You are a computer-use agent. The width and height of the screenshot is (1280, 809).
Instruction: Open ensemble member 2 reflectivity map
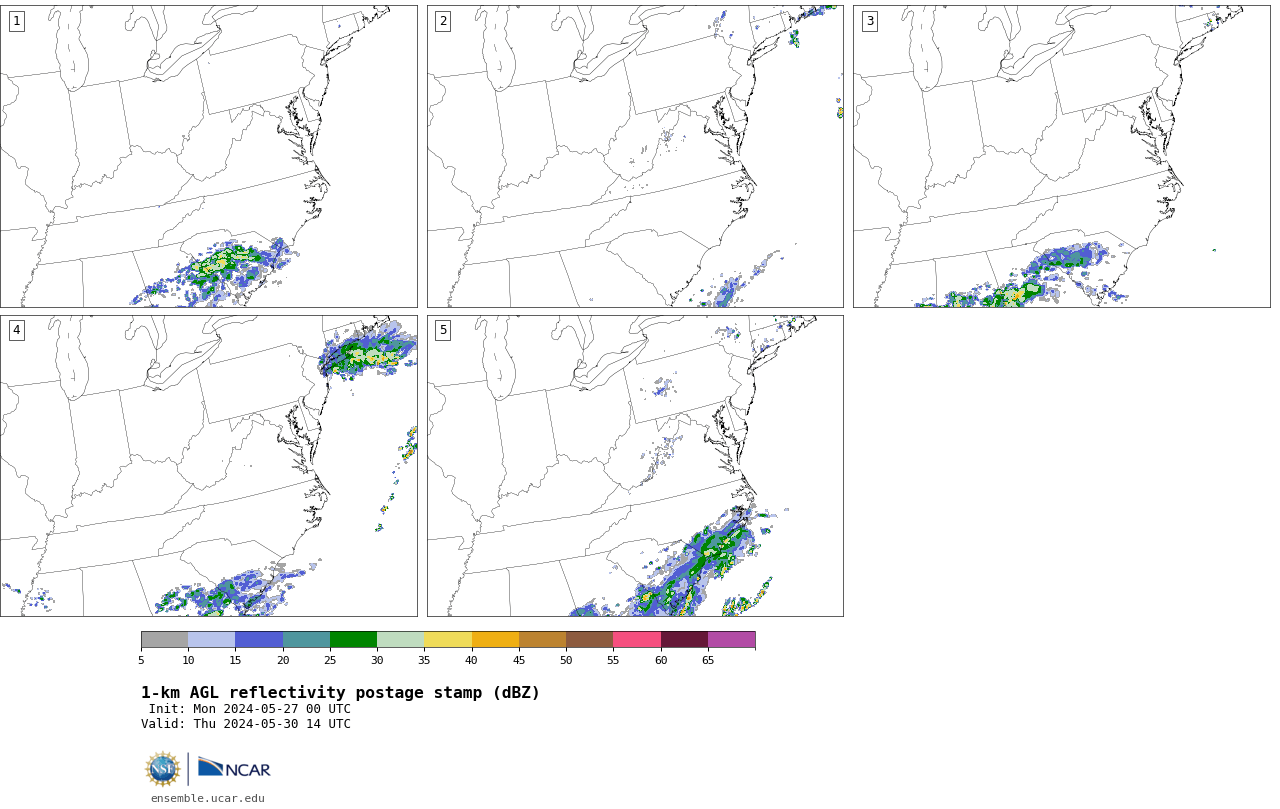635,156
